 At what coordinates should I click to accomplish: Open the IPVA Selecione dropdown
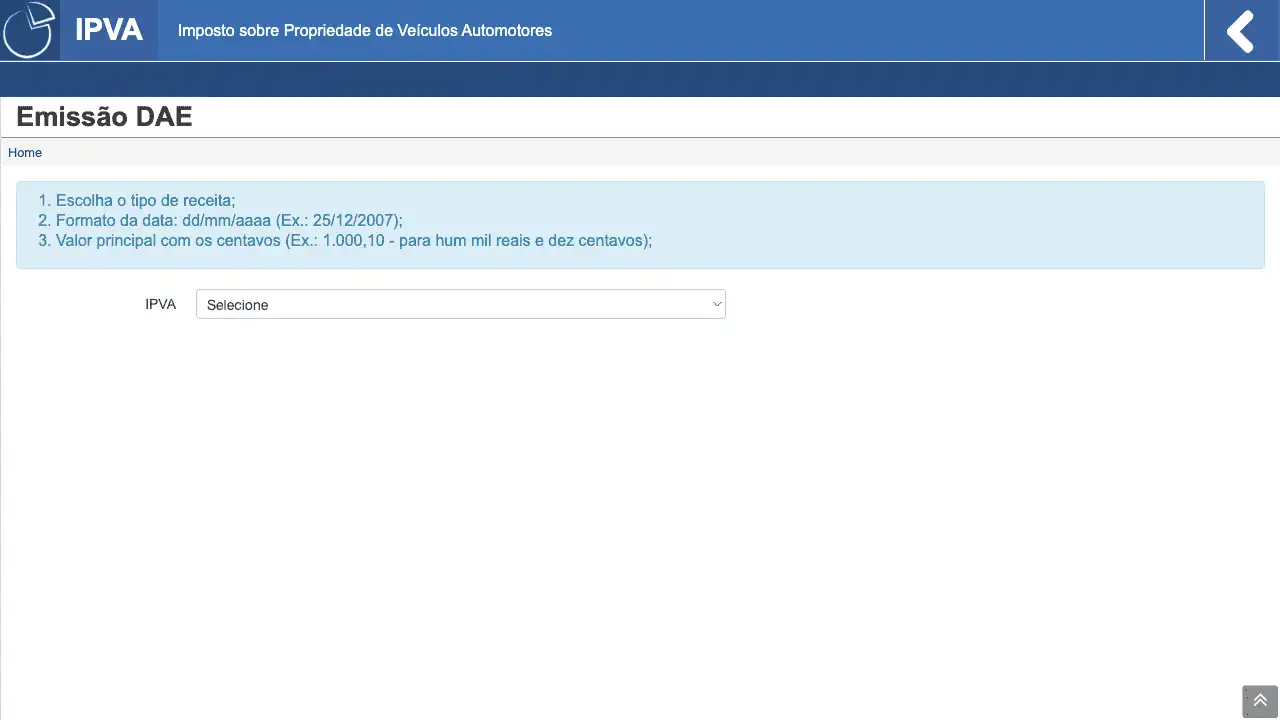pos(460,304)
